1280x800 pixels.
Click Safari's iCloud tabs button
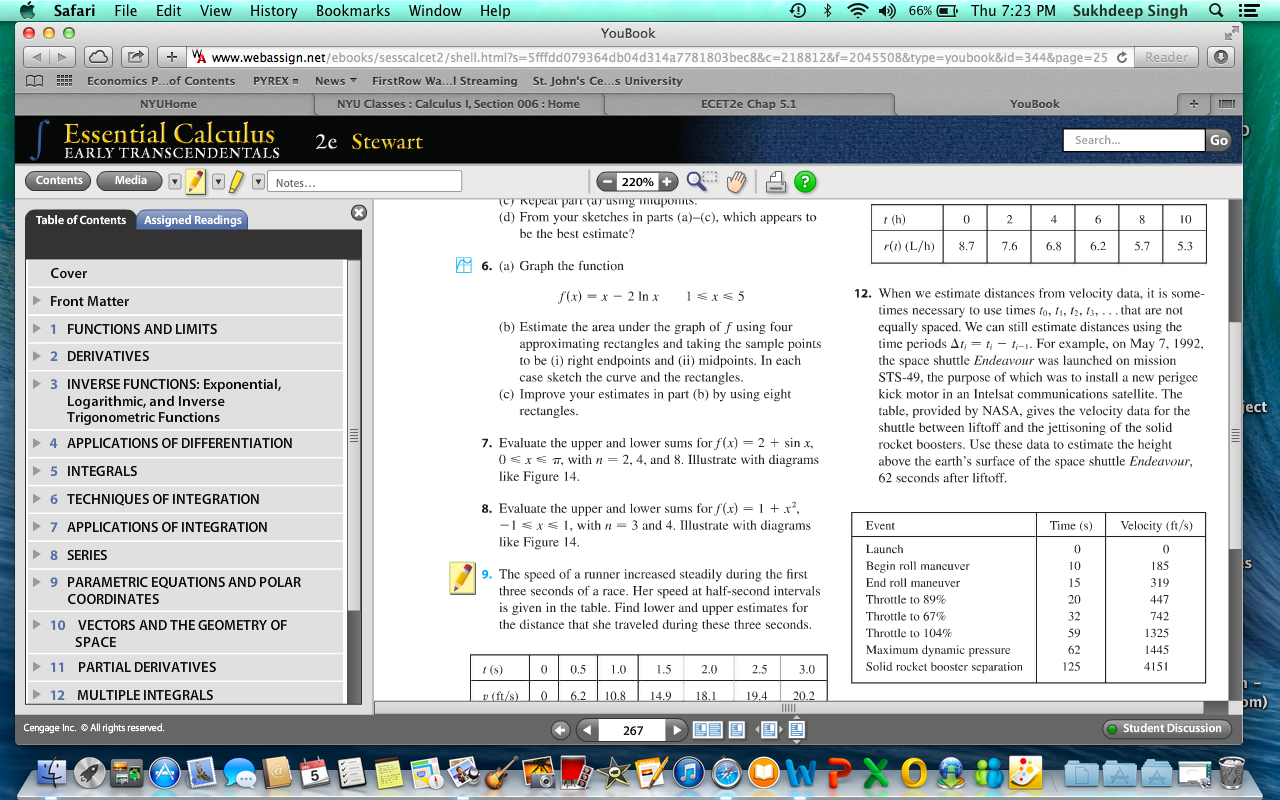point(97,57)
